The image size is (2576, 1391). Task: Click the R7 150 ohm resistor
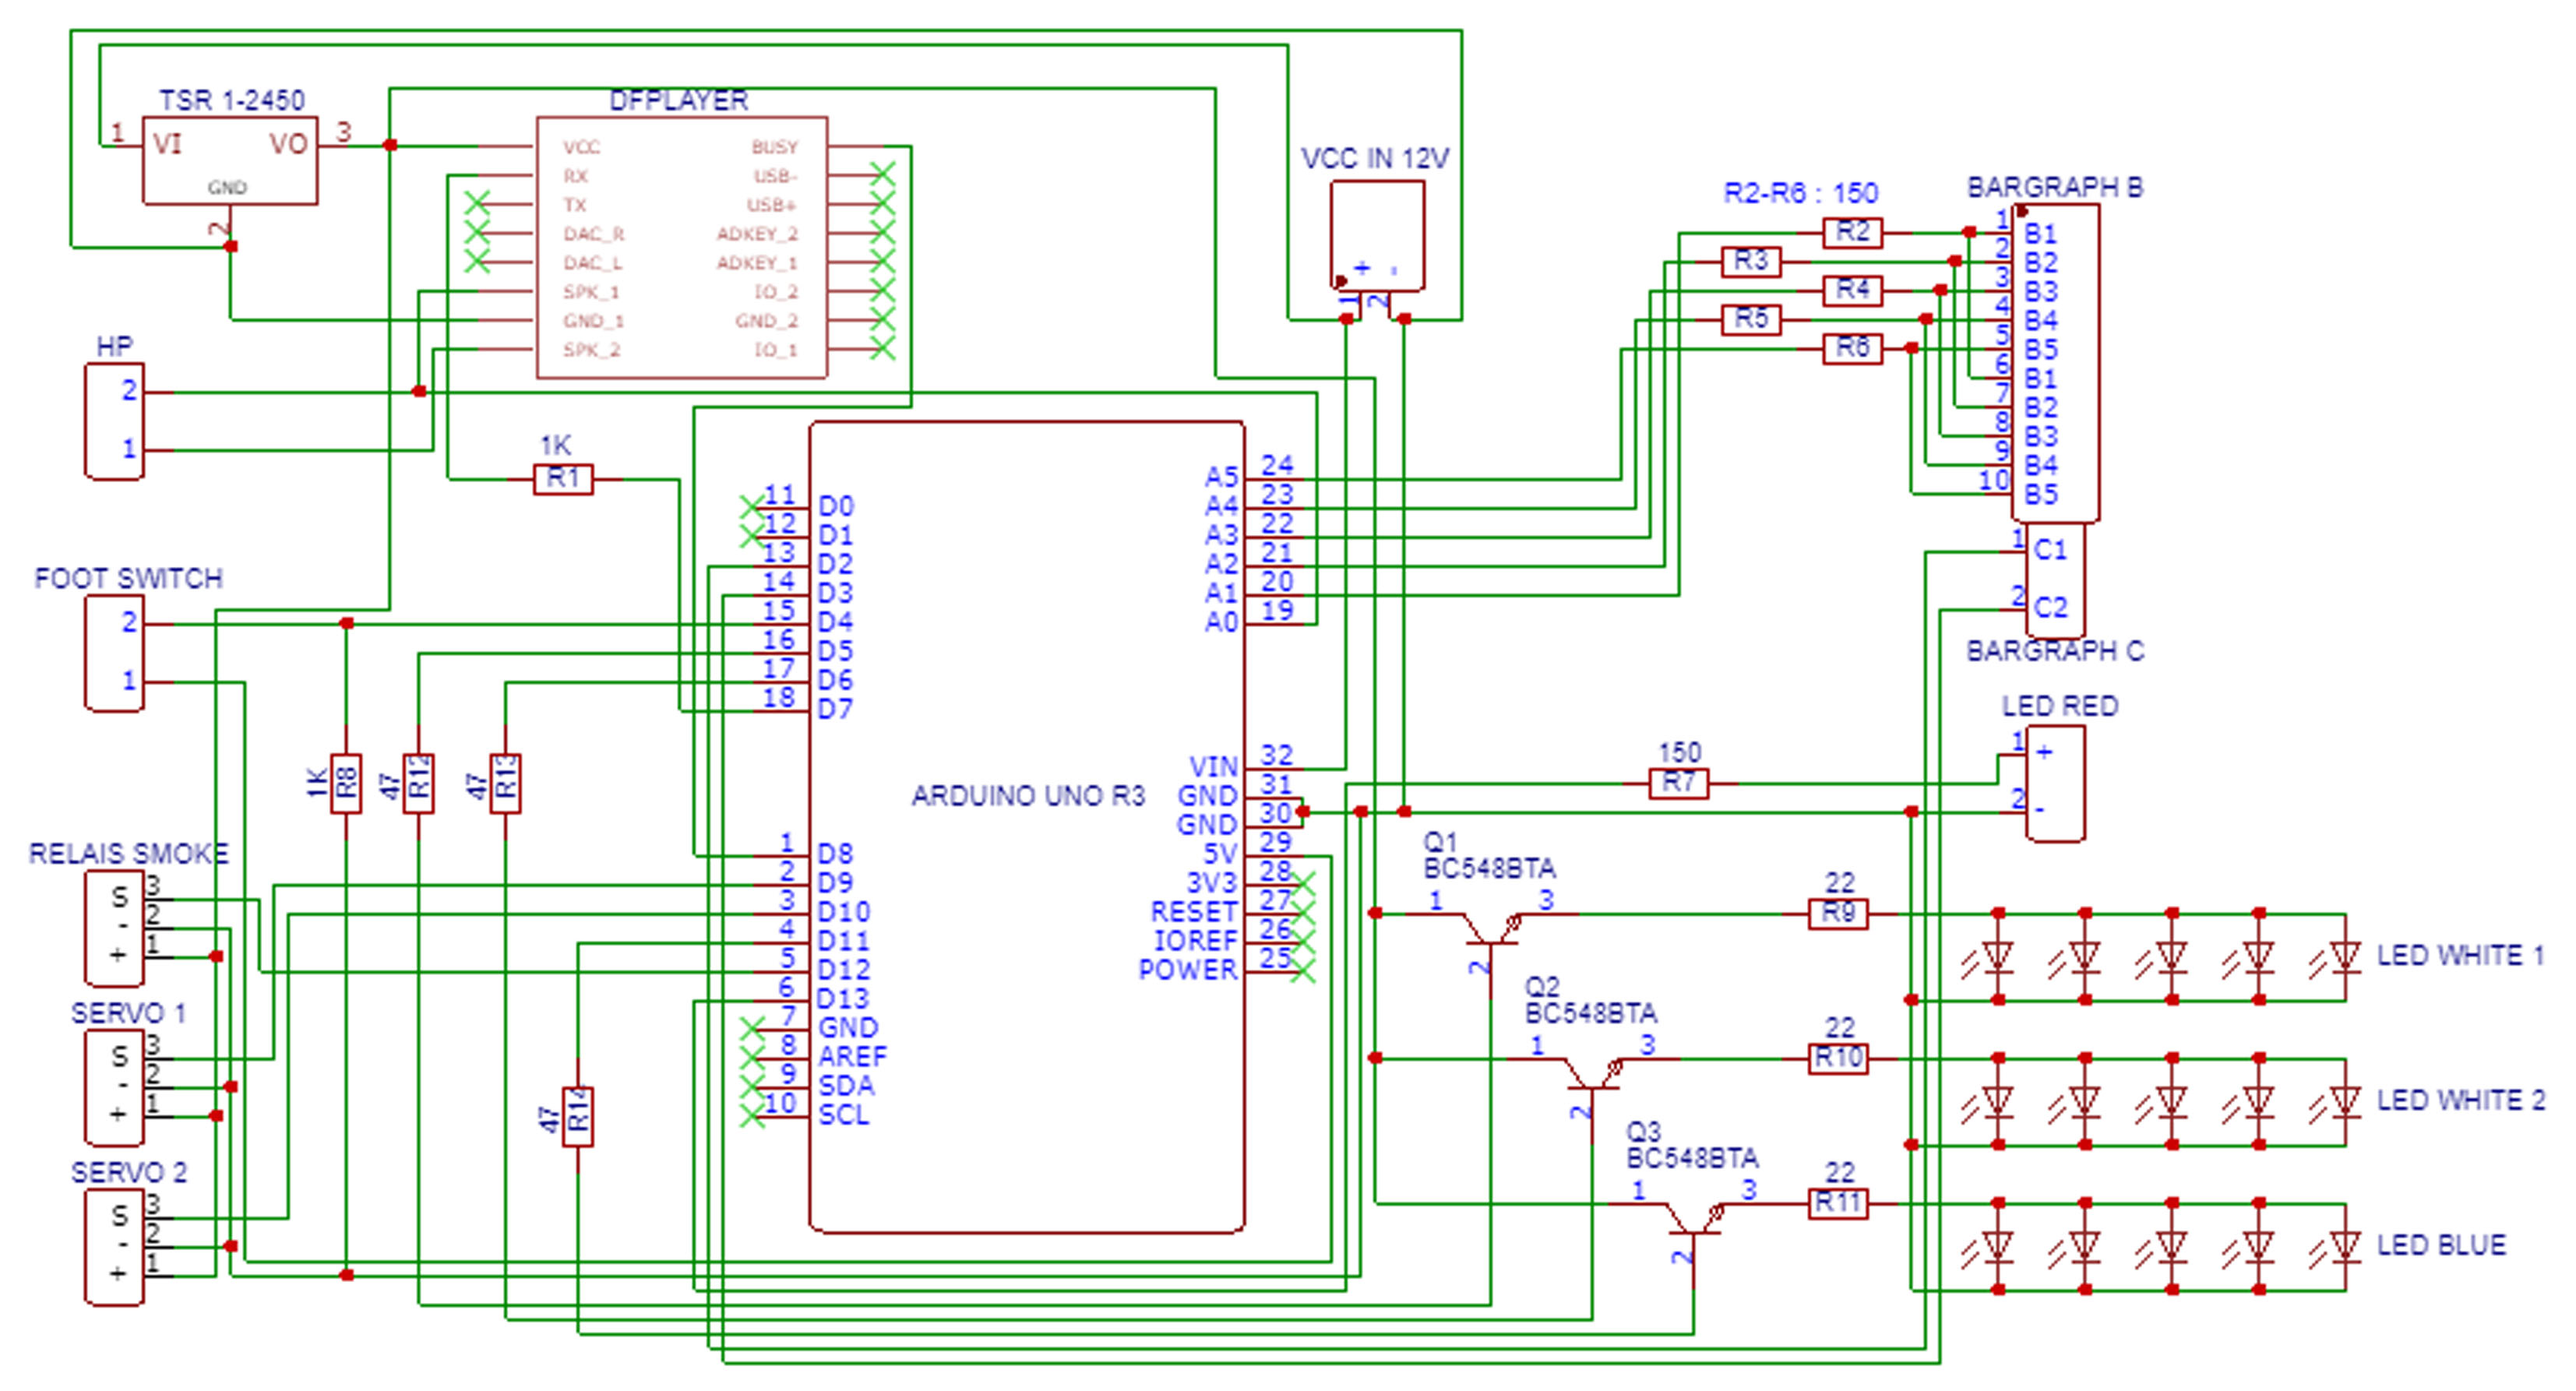click(x=1678, y=783)
